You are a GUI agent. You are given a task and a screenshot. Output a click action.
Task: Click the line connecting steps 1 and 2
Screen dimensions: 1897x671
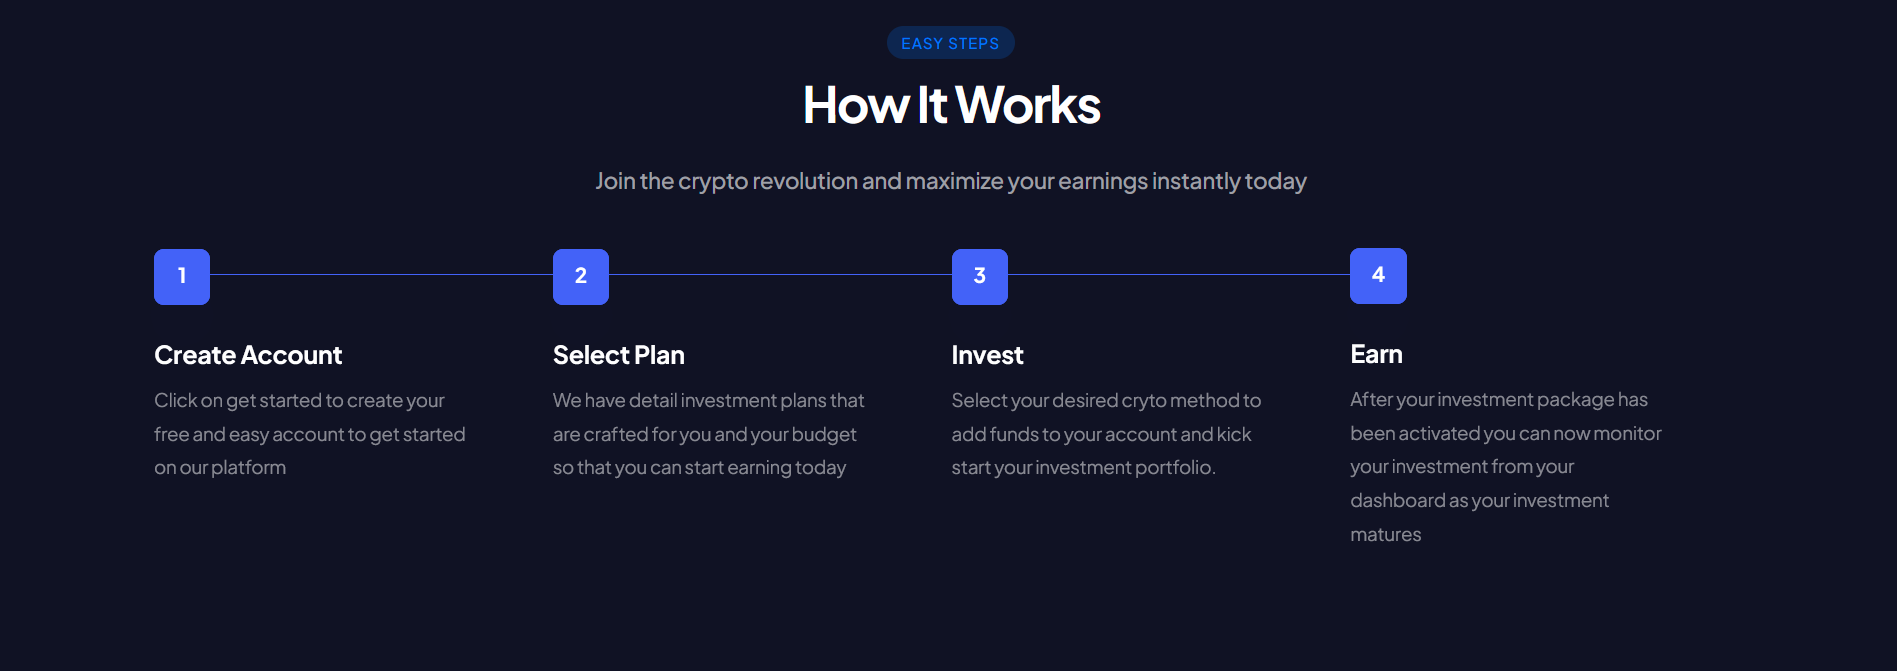coord(381,275)
